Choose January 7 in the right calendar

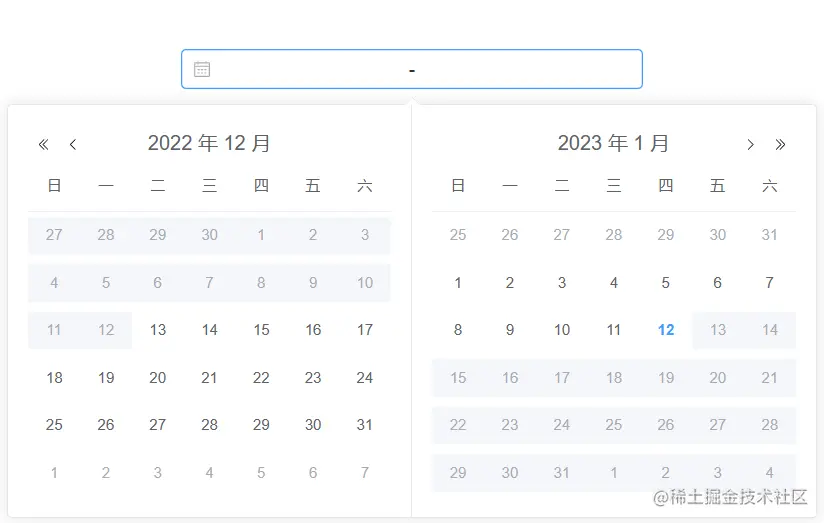(x=769, y=283)
